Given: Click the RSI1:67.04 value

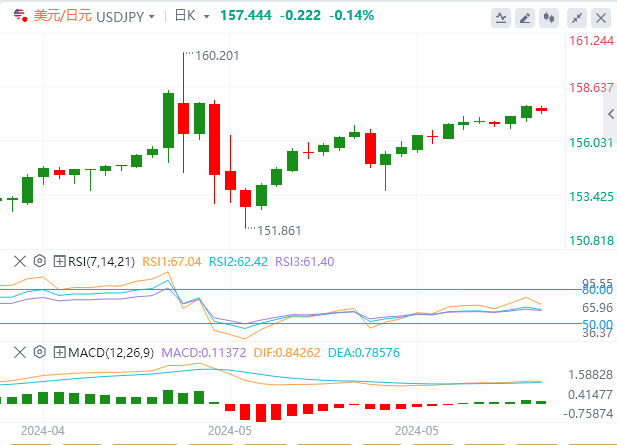Looking at the screenshot, I should (x=172, y=262).
